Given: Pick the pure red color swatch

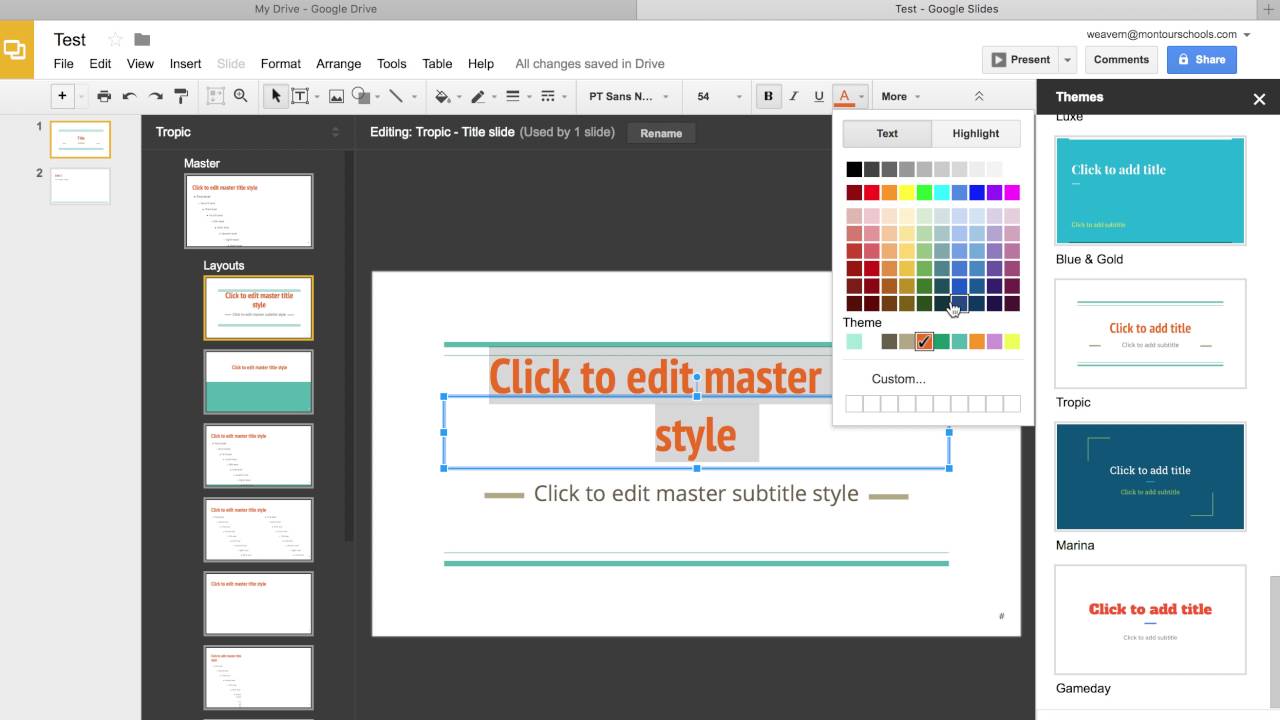Looking at the screenshot, I should [871, 192].
